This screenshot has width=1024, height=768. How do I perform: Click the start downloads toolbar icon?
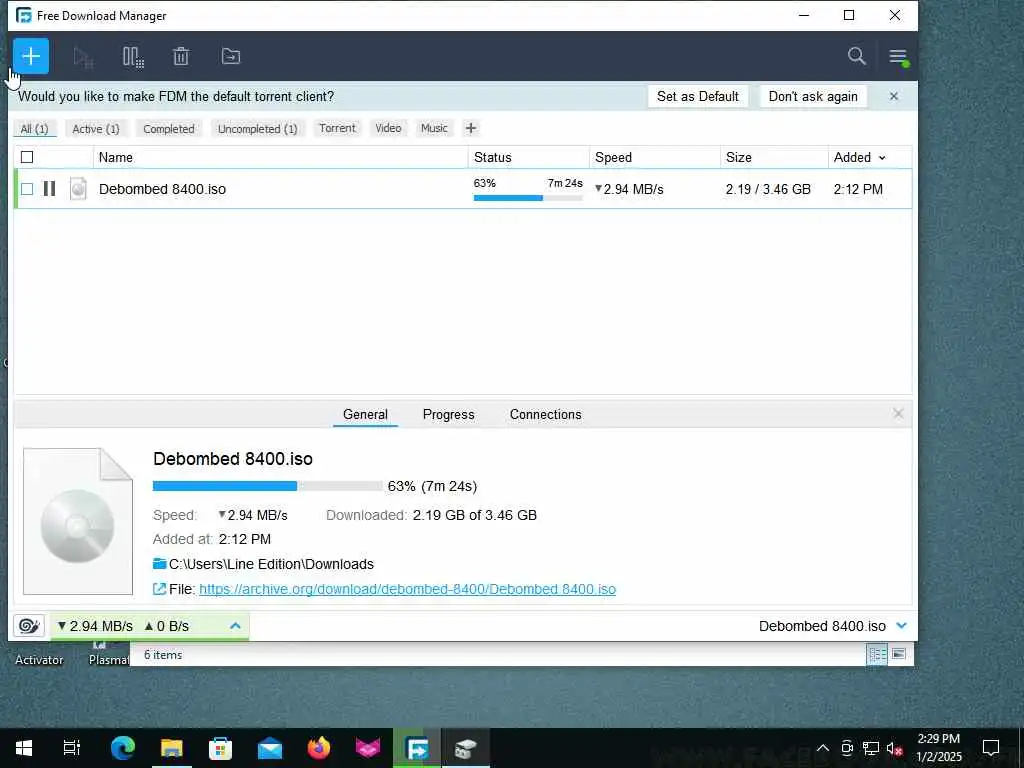(x=84, y=57)
